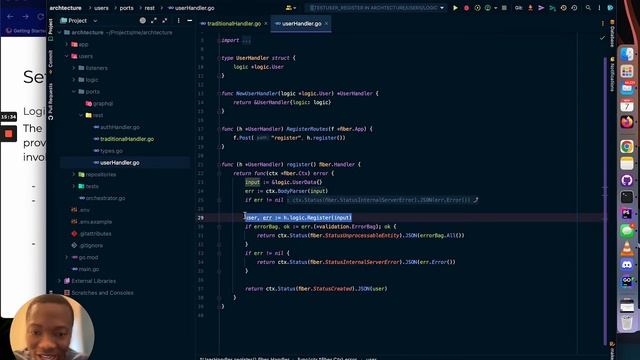
Task: Open the editor tabs options menu
Action: coord(602,24)
